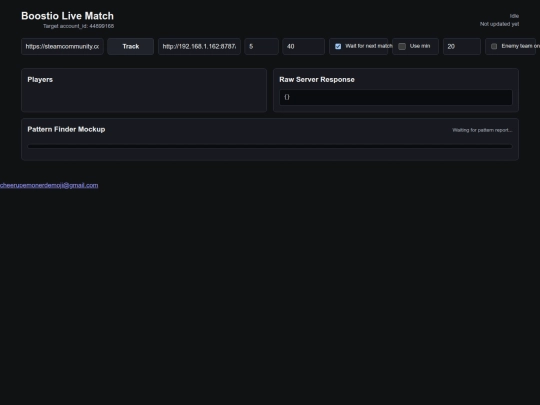Focus the server address field http://192.168.1.162
The image size is (540, 405).
(199, 46)
